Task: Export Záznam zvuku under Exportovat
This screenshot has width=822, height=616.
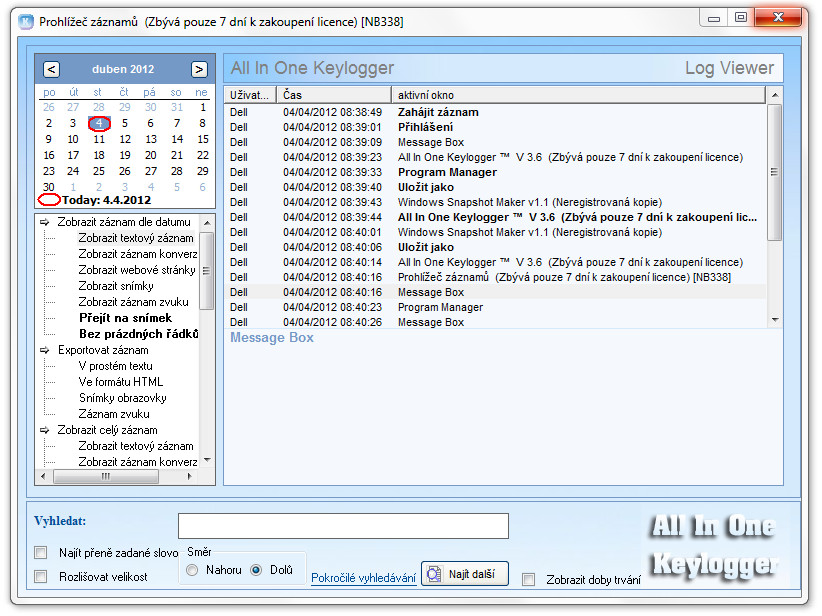Action: click(x=114, y=414)
